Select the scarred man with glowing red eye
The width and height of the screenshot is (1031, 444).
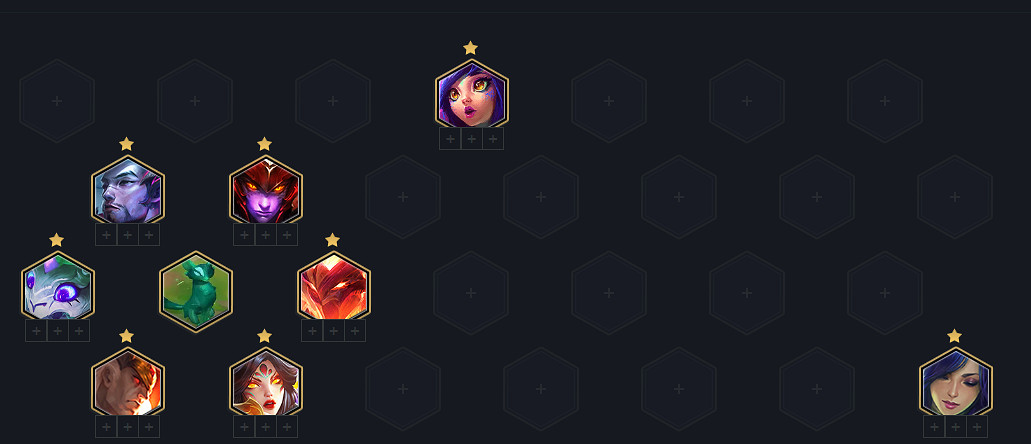point(128,382)
